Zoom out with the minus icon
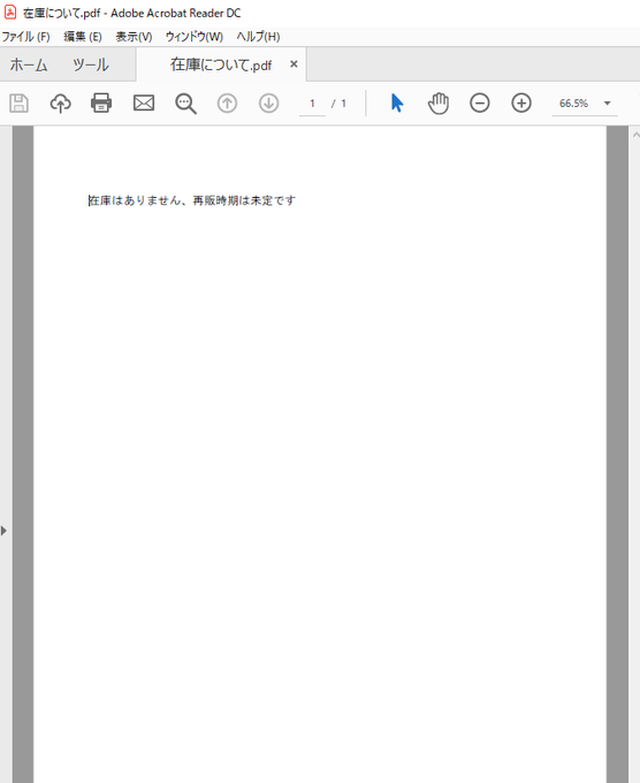Viewport: 640px width, 783px height. [480, 103]
